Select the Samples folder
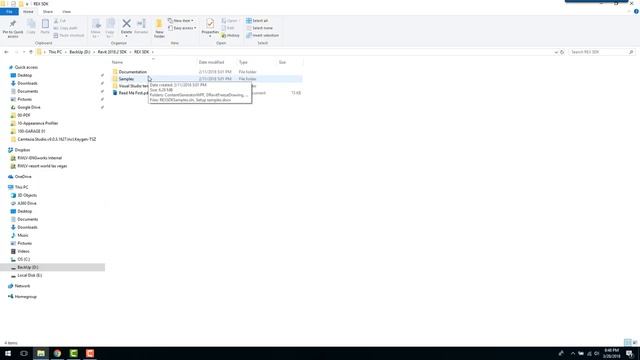Image resolution: width=640 pixels, height=360 pixels. (x=126, y=79)
